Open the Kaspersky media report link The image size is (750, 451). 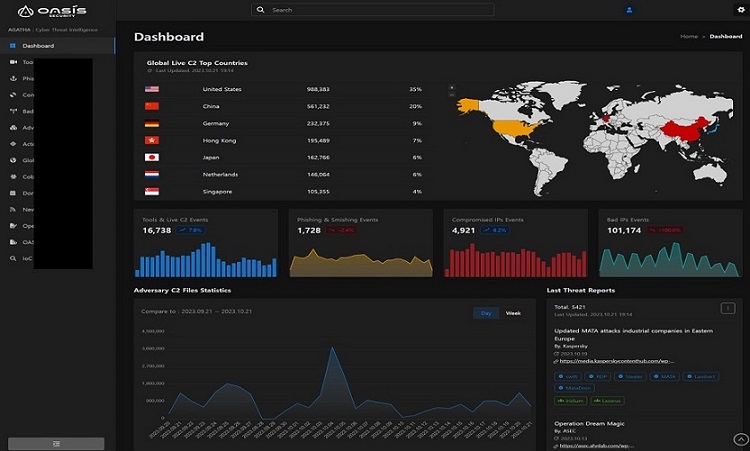point(618,361)
